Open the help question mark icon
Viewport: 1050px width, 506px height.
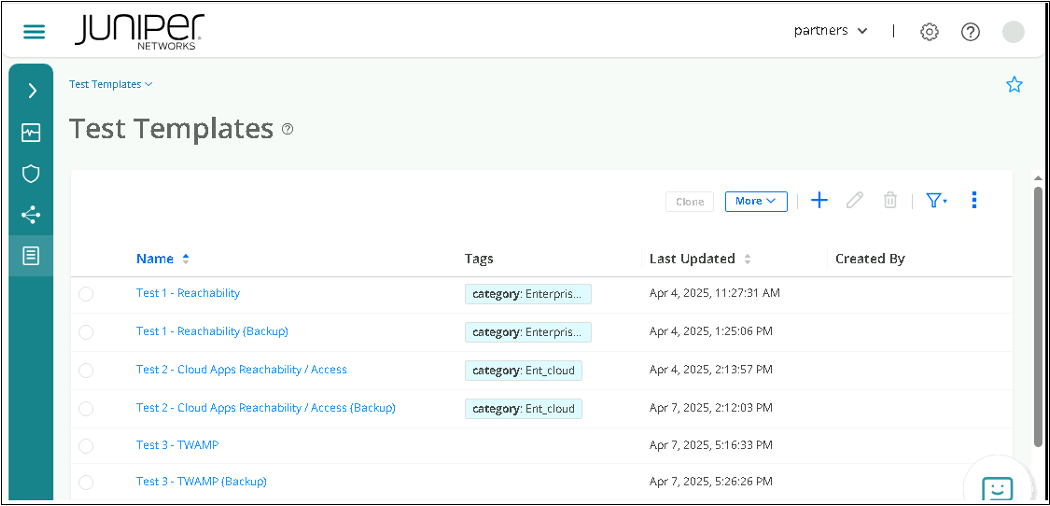(970, 31)
